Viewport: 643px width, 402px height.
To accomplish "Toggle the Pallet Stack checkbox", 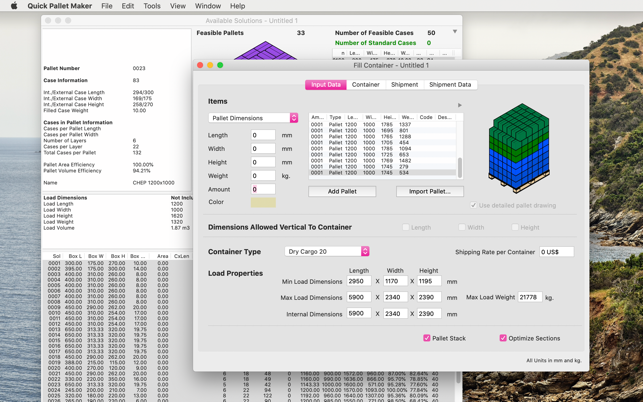I will (427, 338).
